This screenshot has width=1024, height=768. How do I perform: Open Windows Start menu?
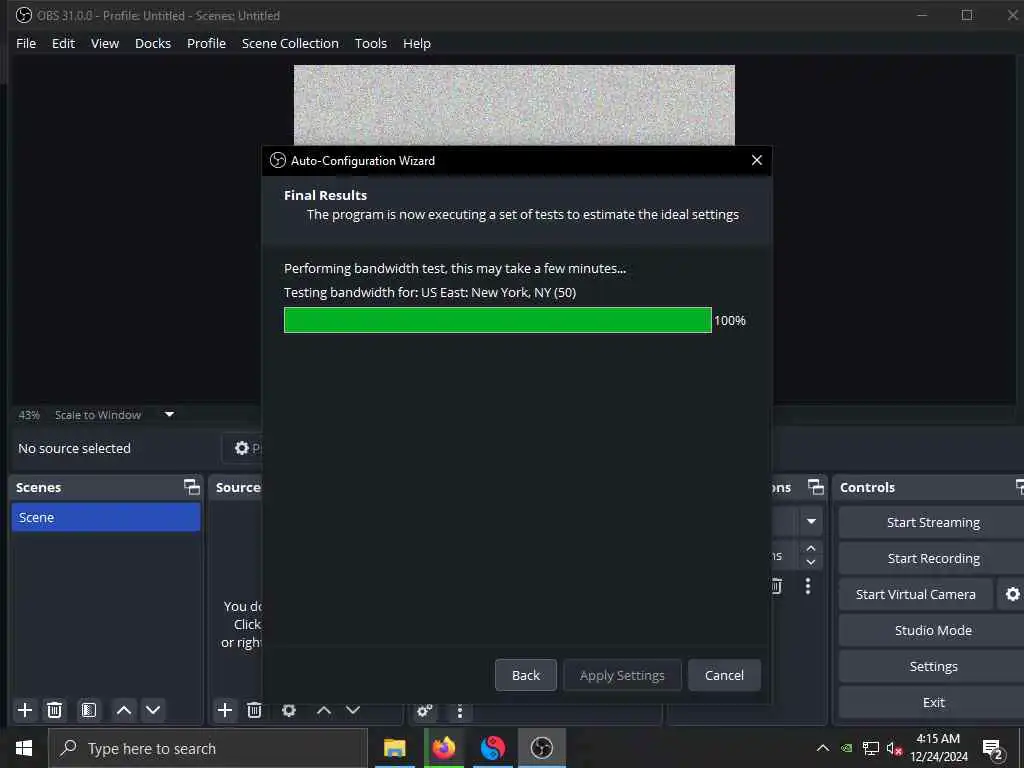coord(24,748)
